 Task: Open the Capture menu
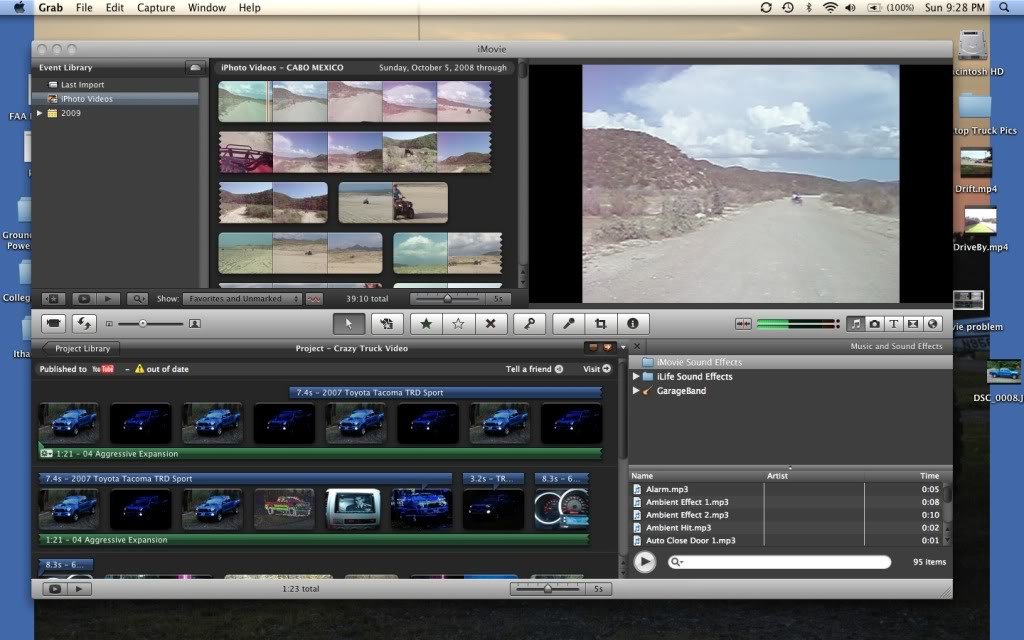tap(155, 8)
